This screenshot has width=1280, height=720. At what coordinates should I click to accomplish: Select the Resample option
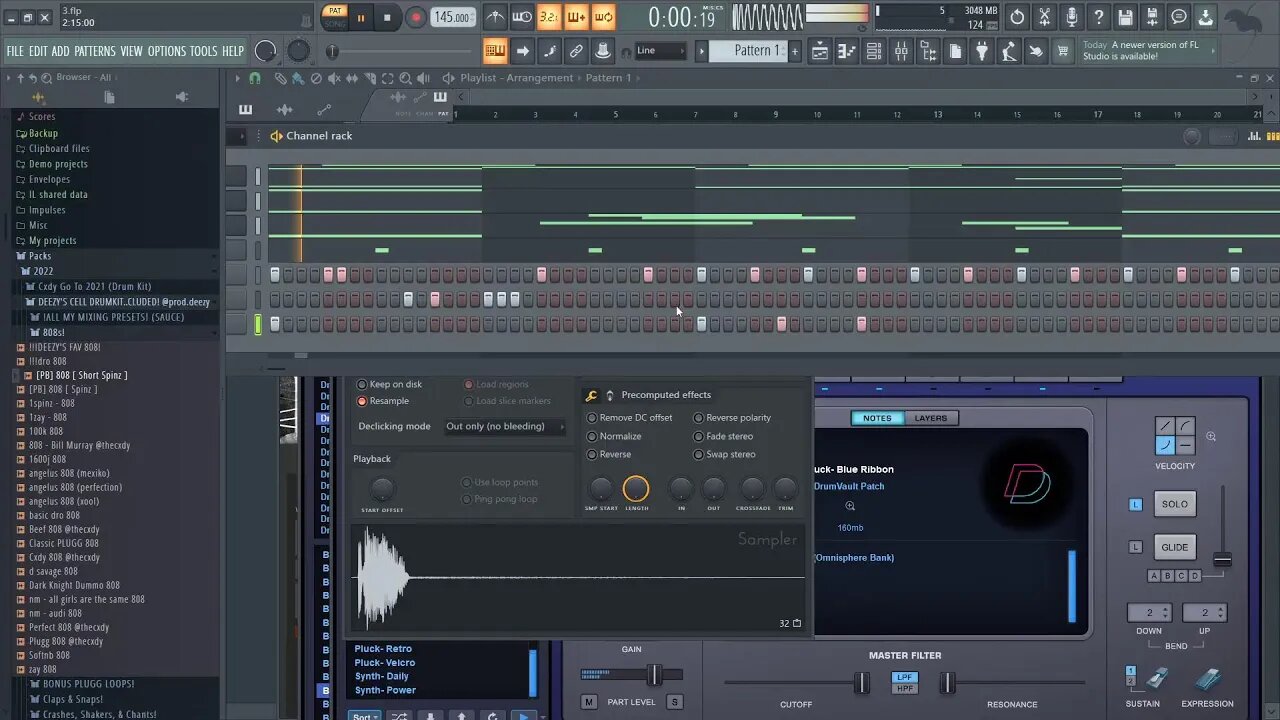click(382, 401)
